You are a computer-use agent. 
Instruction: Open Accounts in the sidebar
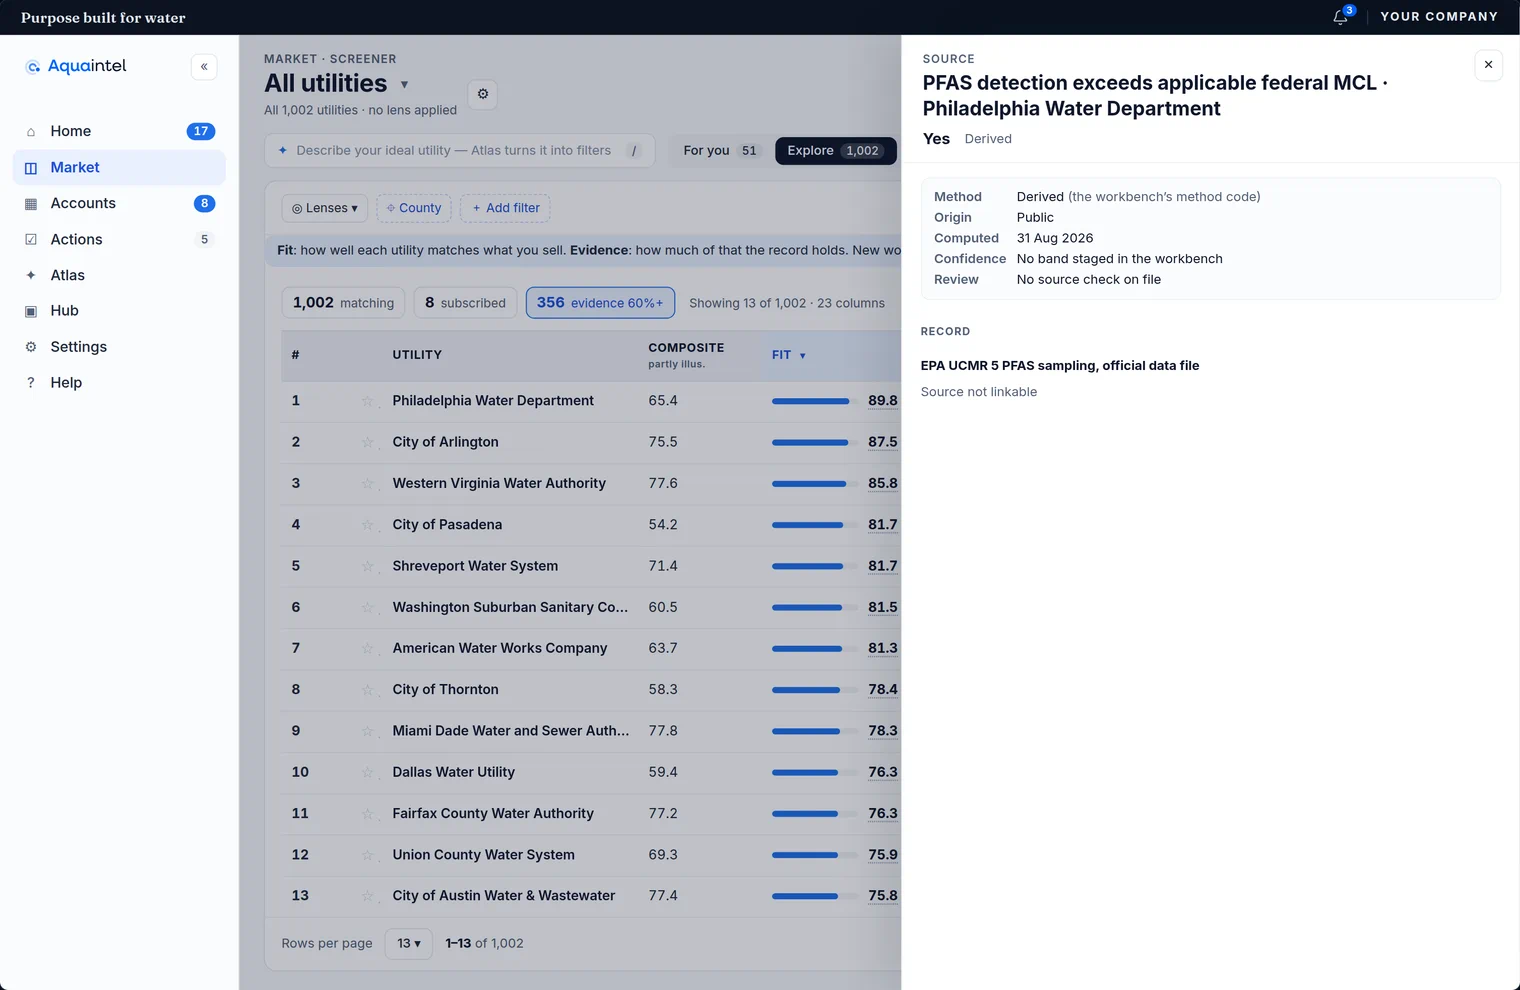(x=119, y=204)
